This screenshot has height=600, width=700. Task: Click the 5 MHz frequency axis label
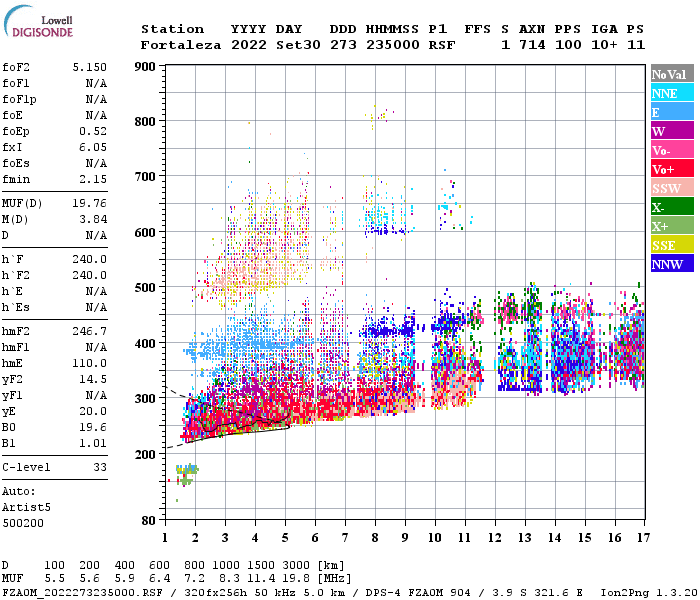click(285, 537)
